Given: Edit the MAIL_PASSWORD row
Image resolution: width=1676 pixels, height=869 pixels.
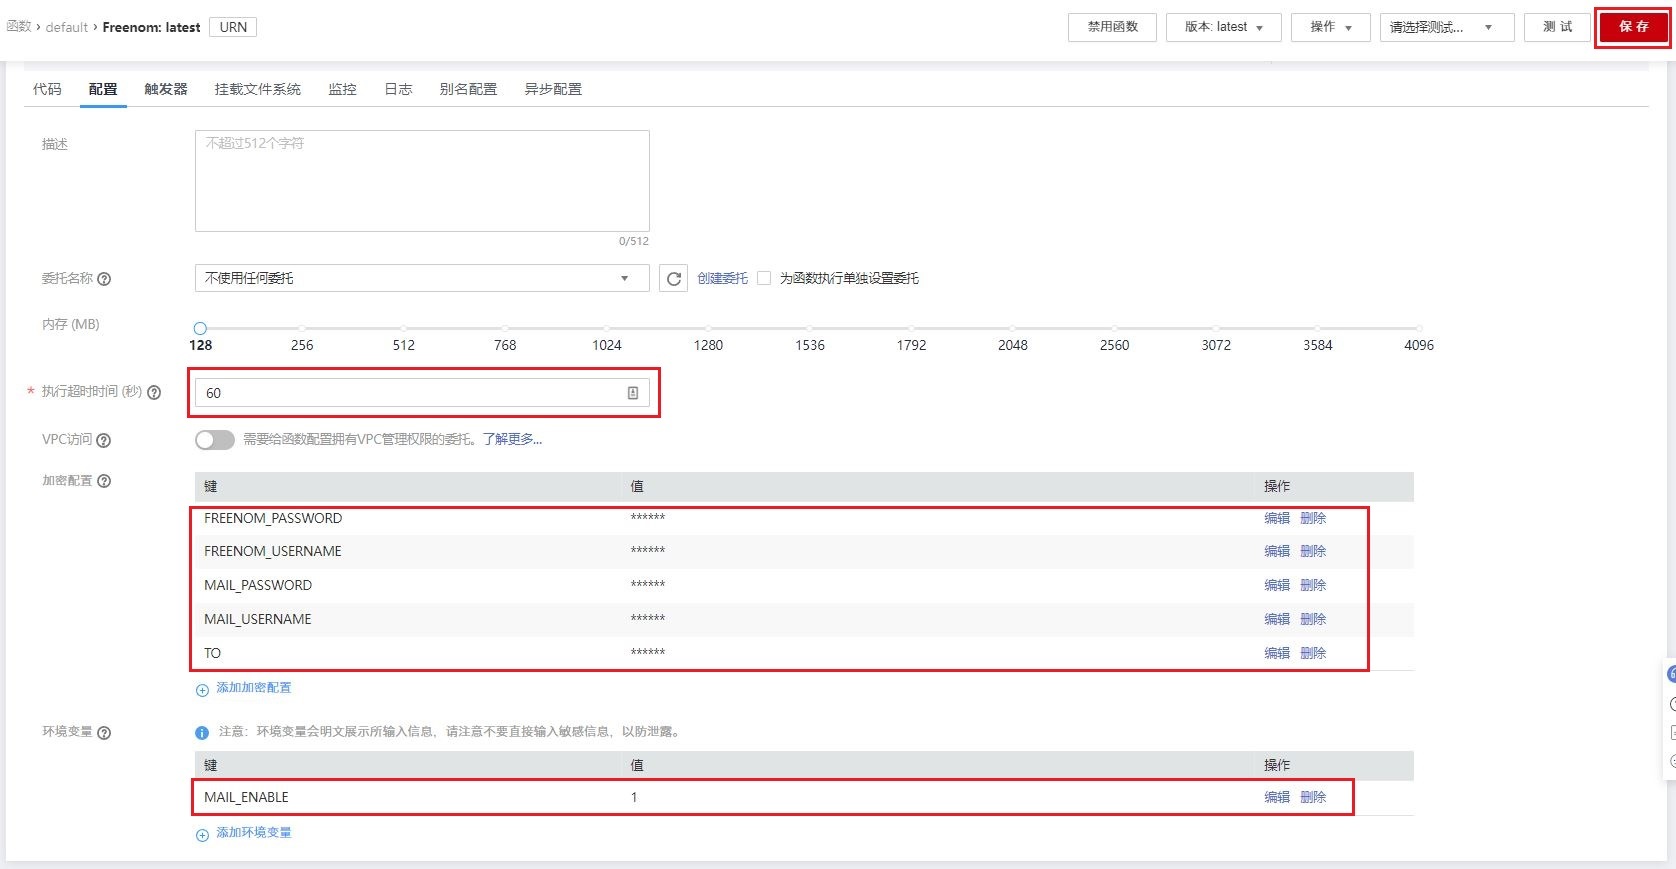Looking at the screenshot, I should (1277, 585).
